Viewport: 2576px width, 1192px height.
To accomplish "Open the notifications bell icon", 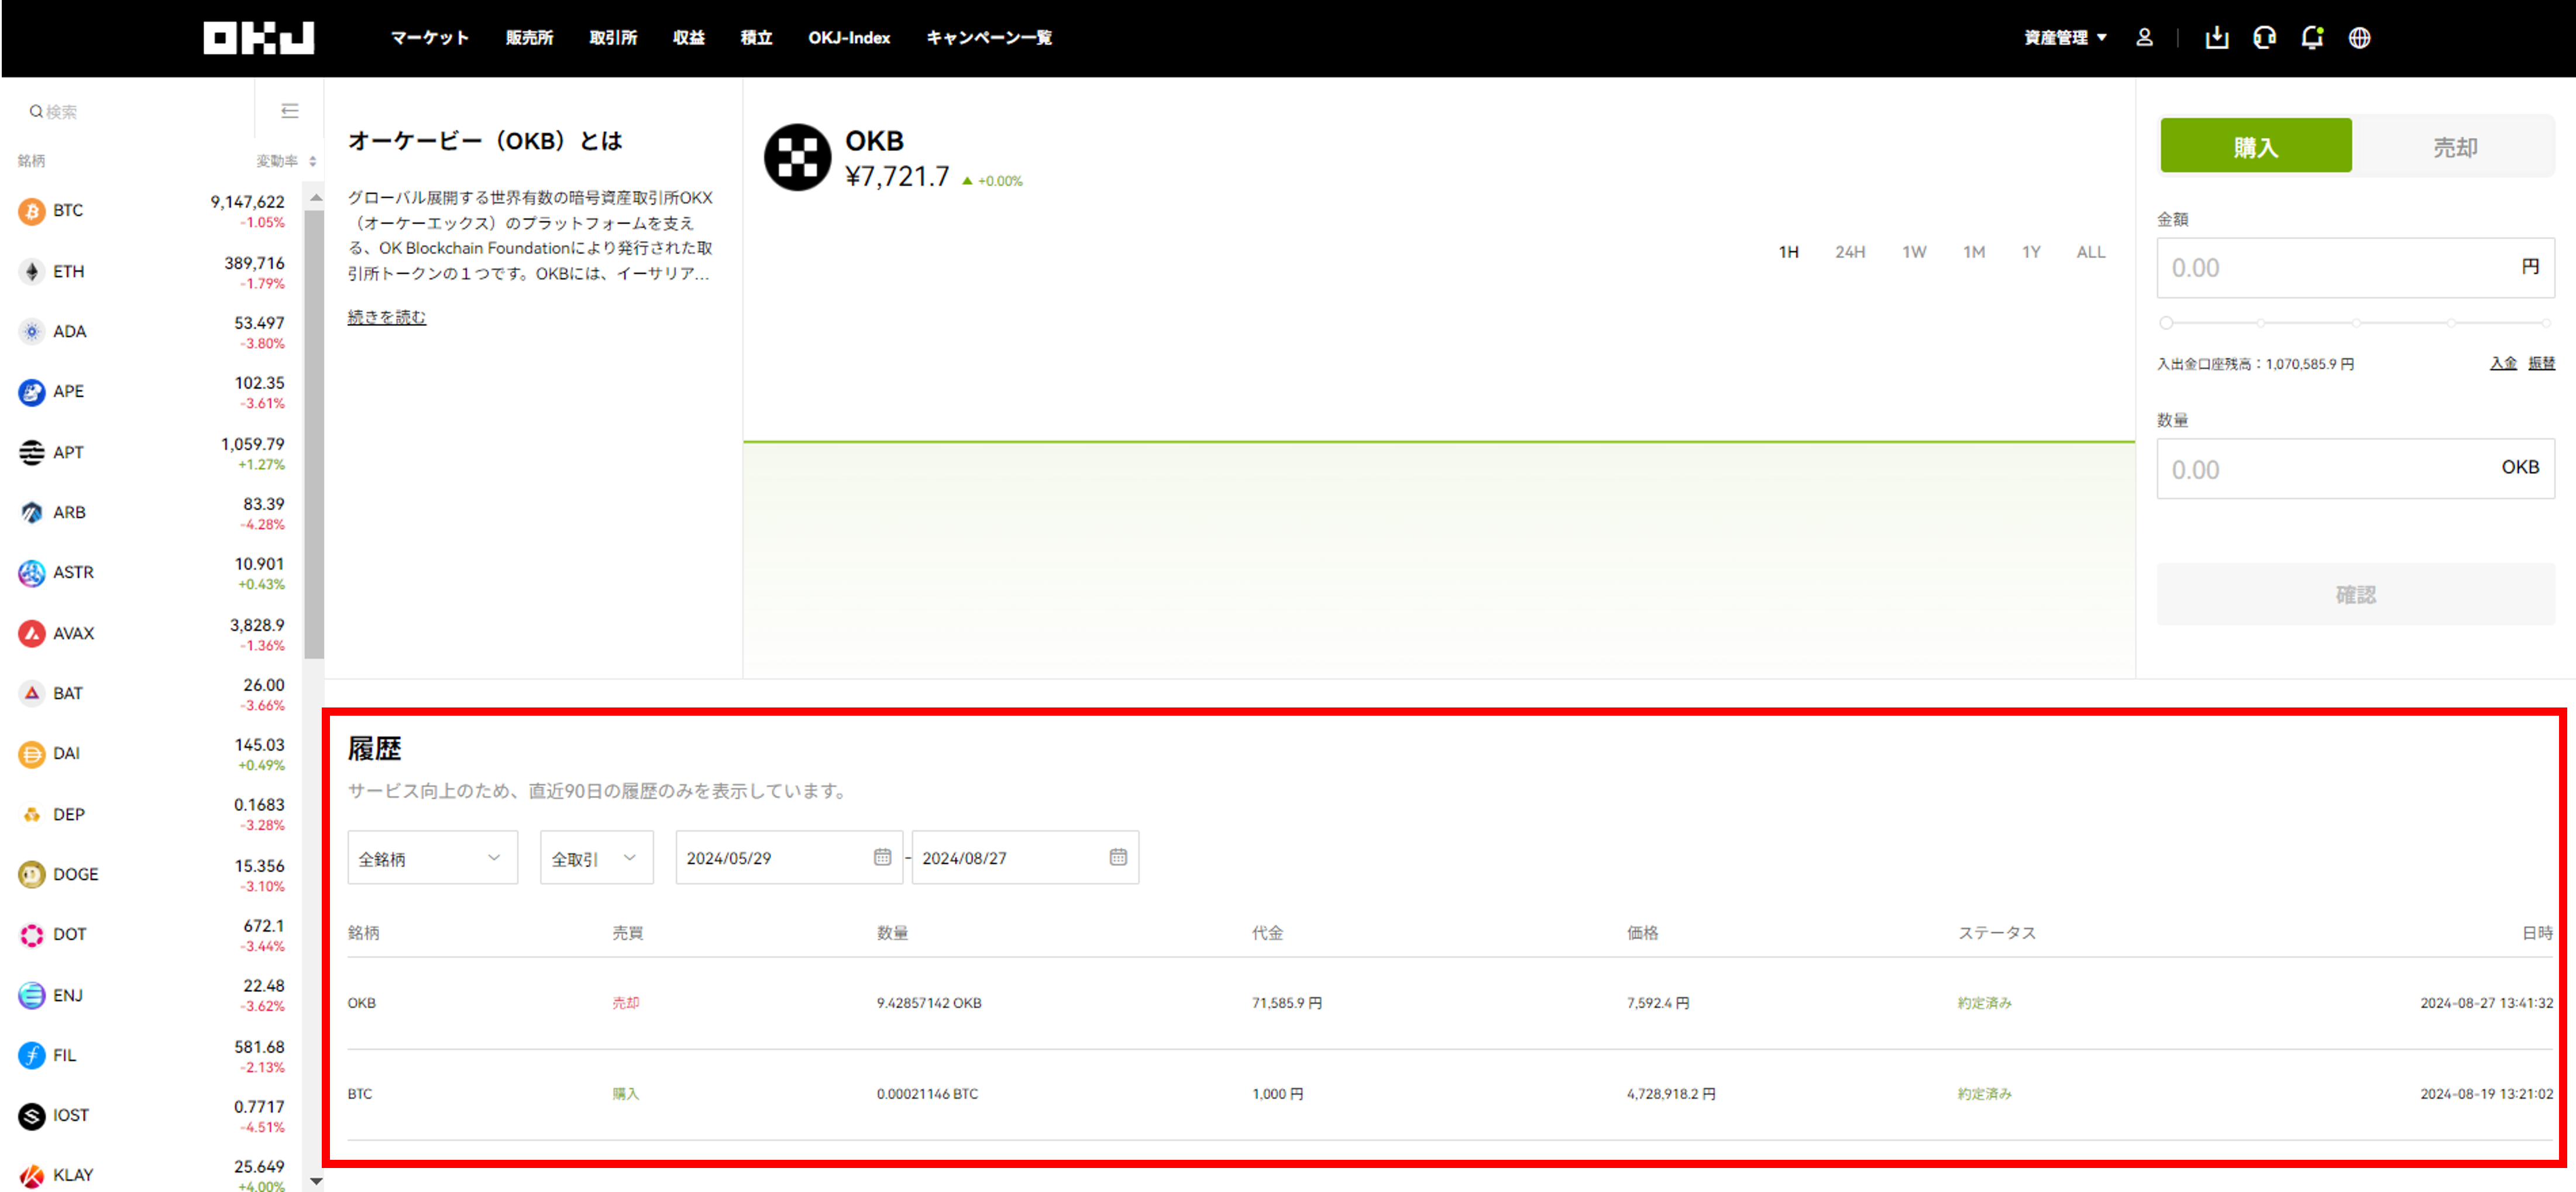I will click(x=2311, y=38).
